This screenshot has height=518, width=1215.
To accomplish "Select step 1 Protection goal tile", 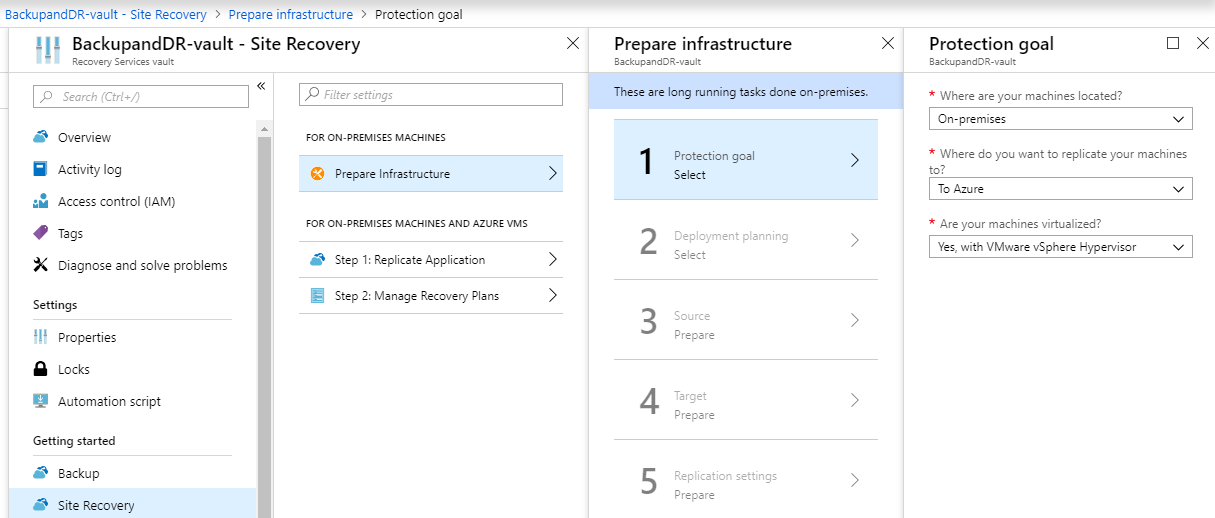I will pos(746,160).
